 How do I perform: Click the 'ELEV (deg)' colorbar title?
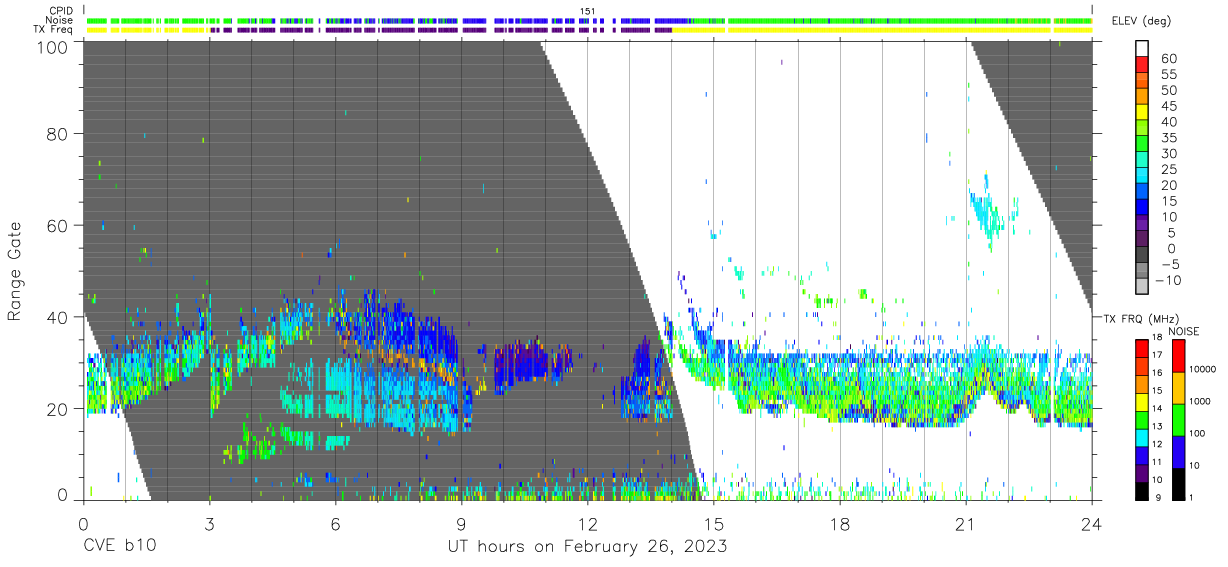(x=1140, y=21)
